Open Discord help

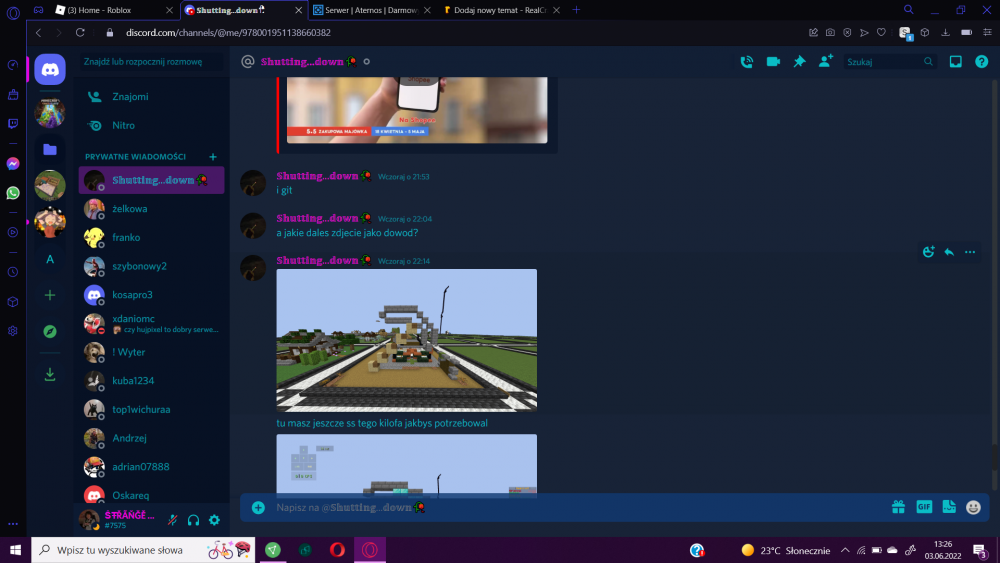point(982,62)
